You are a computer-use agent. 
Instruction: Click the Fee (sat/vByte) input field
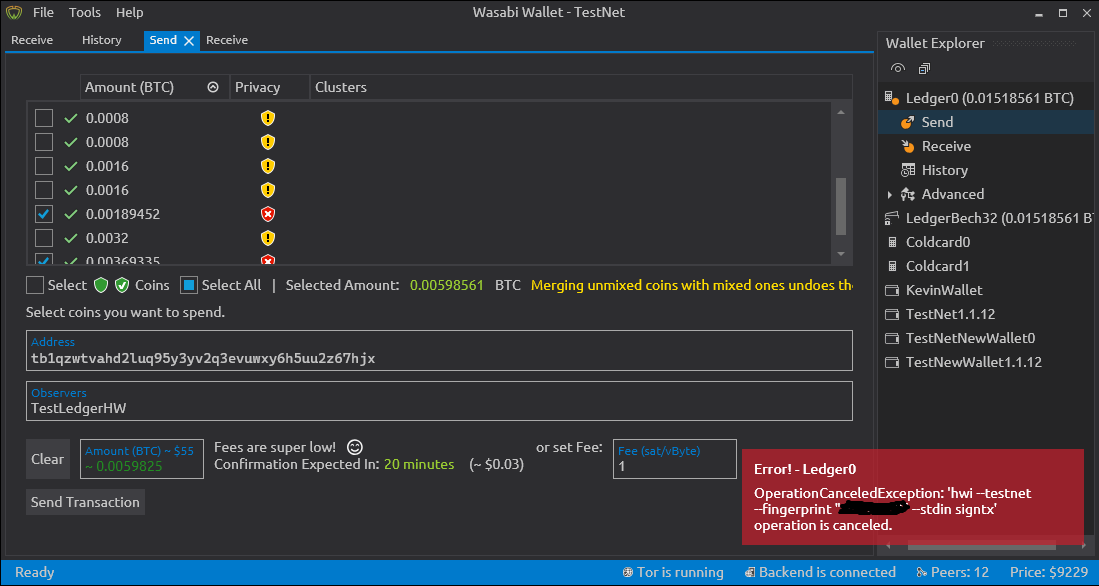675,459
